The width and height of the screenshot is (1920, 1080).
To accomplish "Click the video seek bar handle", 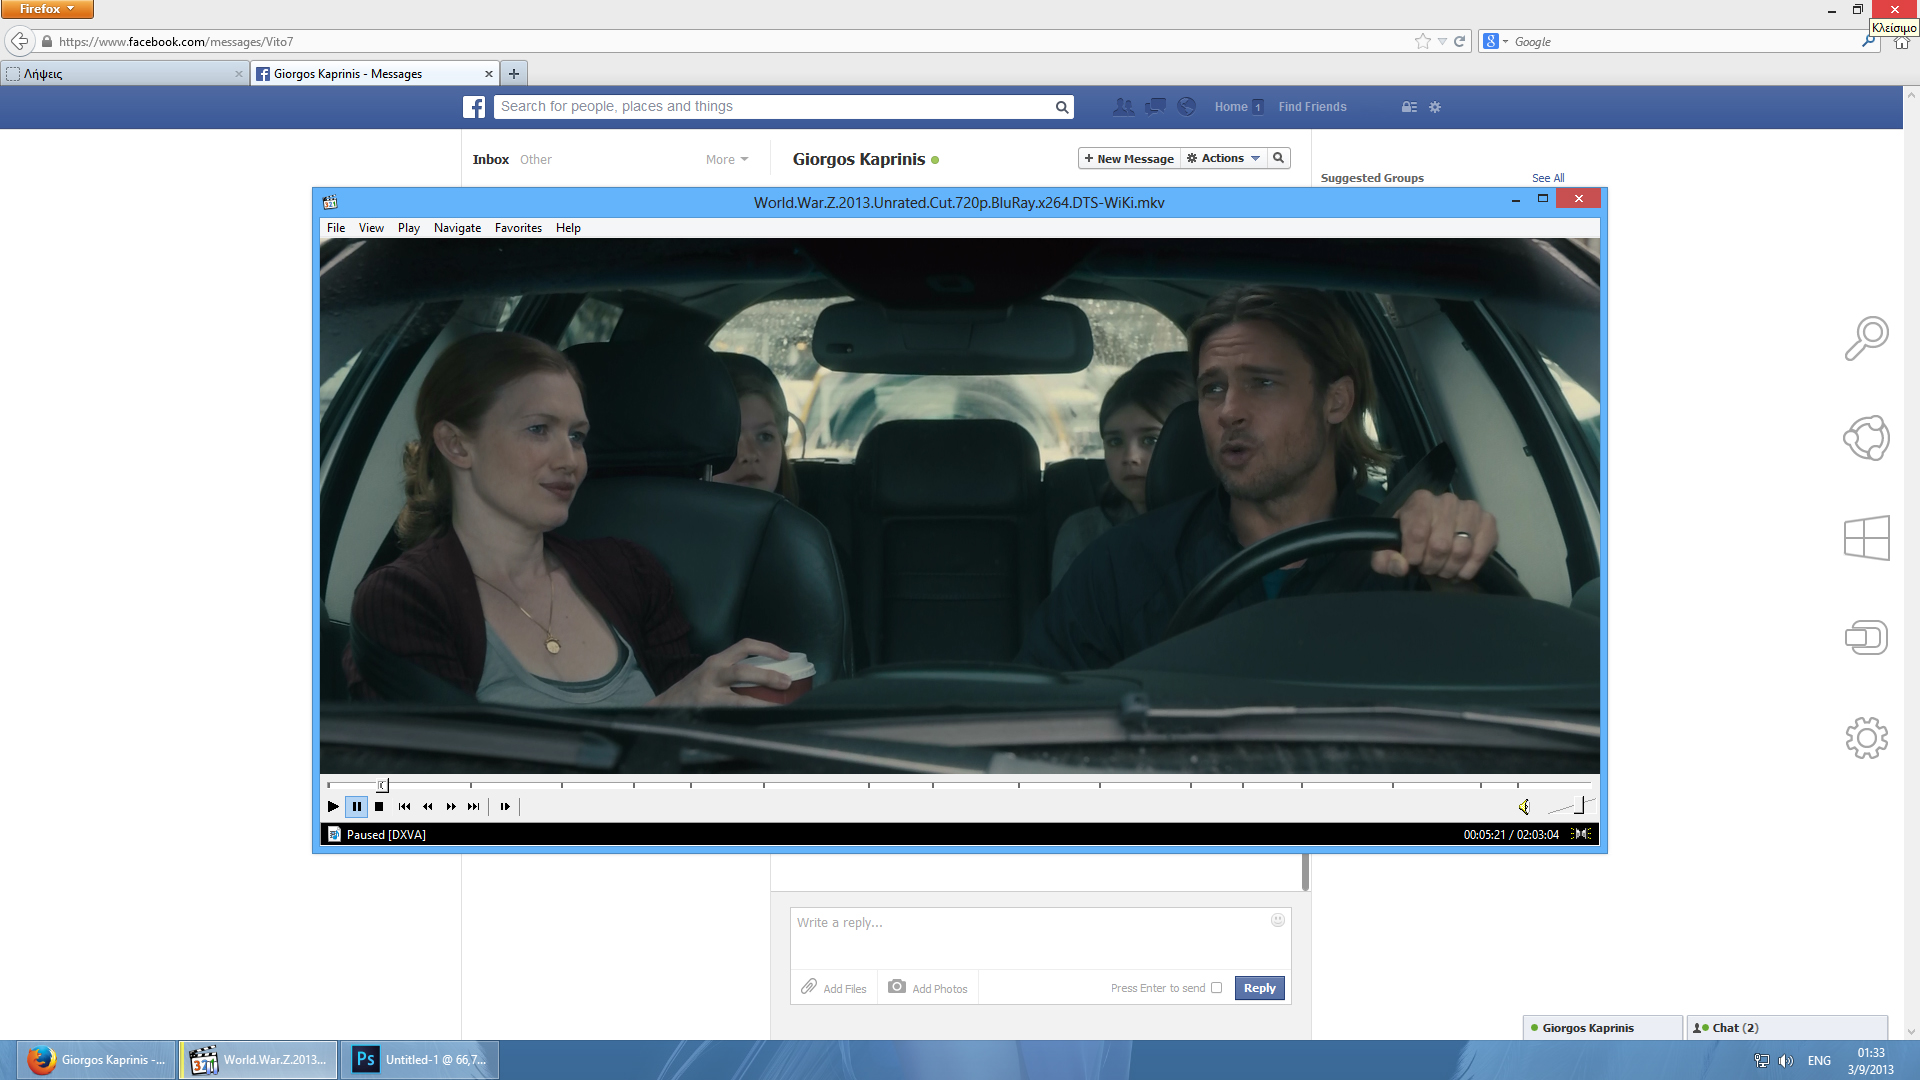I will coord(382,785).
